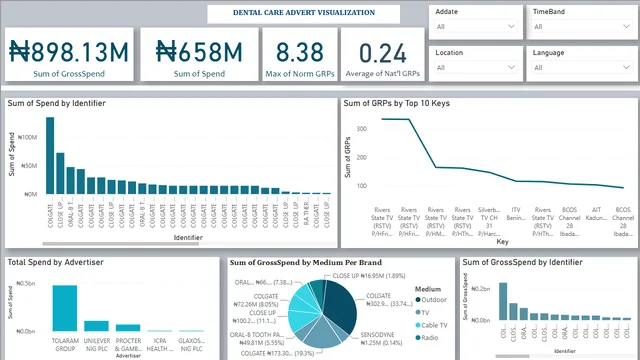Click the ORAL-B TOOTH PA... ₦49.81M label
Viewport: 640px width, 360px height.
click(256, 339)
